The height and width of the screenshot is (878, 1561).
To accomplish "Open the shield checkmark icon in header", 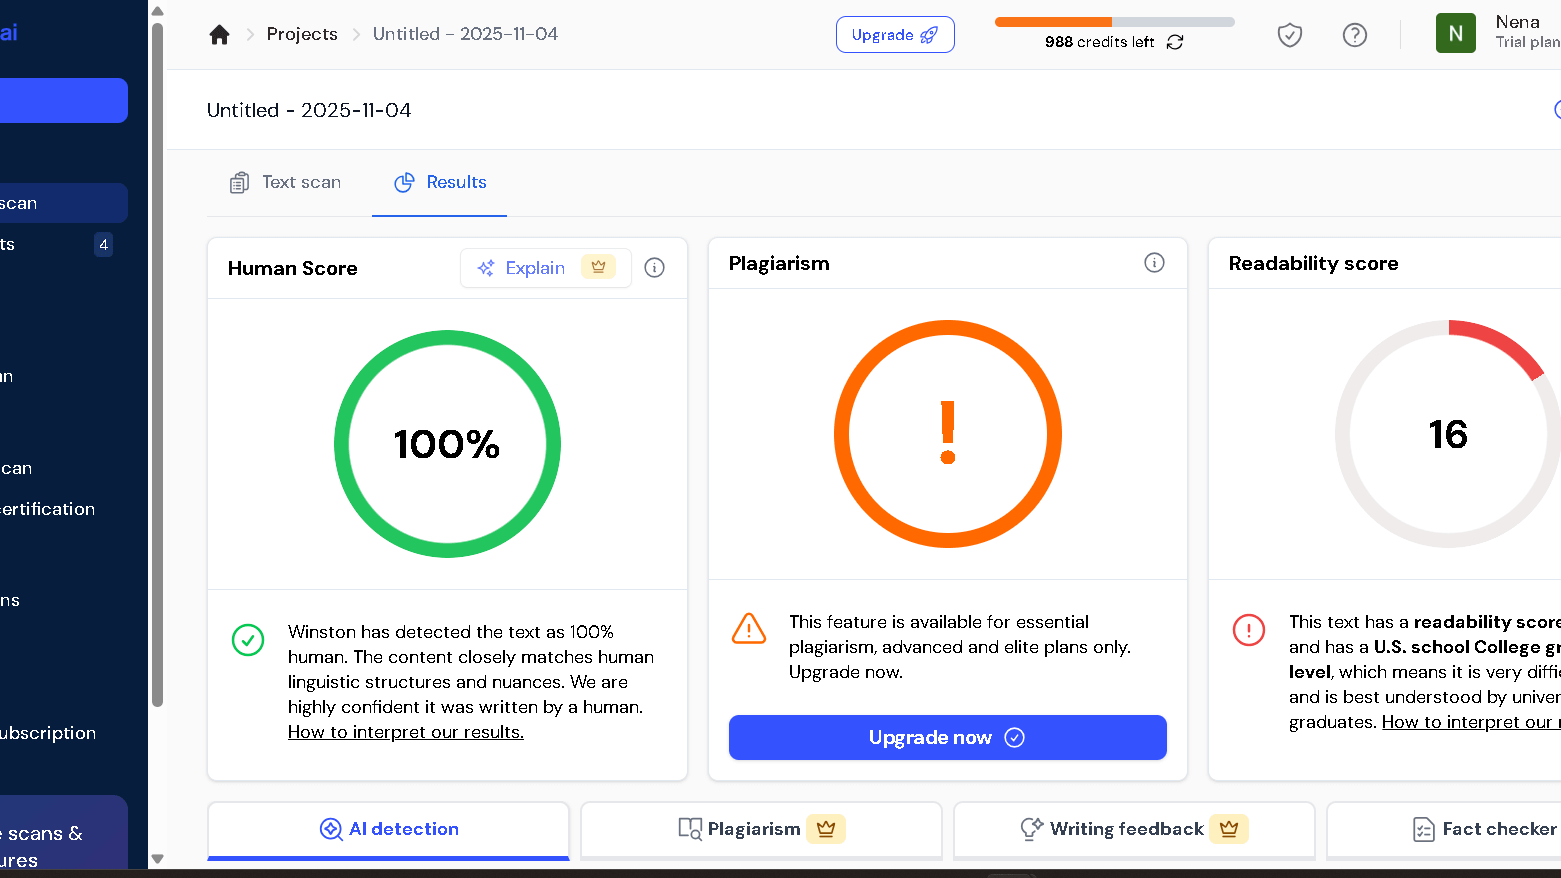I will [1290, 35].
